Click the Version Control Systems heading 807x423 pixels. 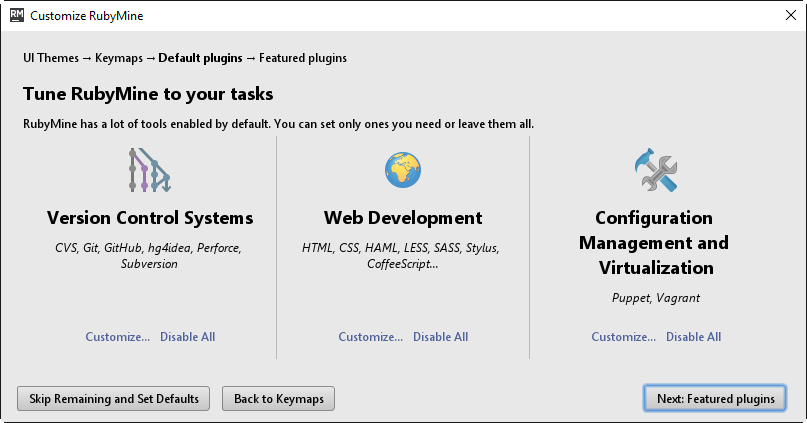click(x=150, y=218)
